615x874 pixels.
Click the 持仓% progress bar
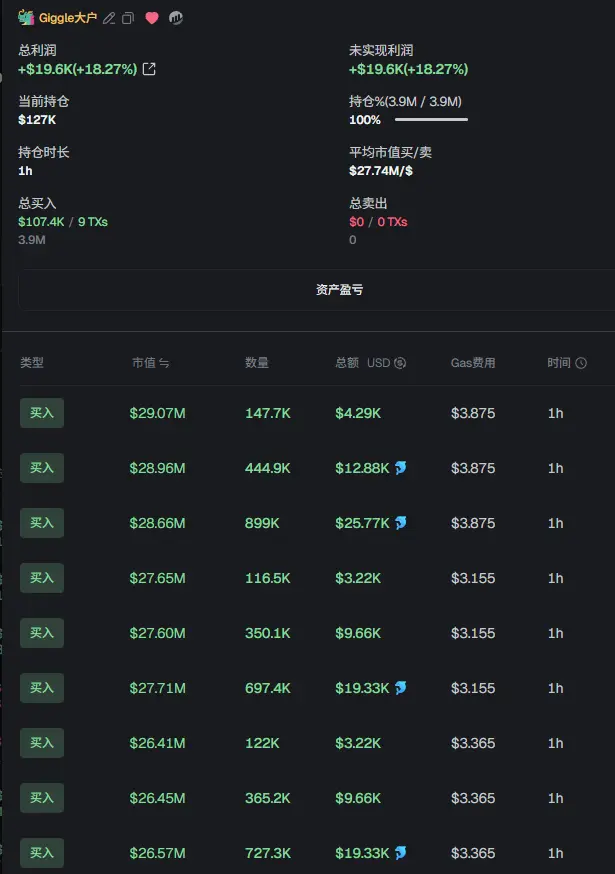pos(431,120)
